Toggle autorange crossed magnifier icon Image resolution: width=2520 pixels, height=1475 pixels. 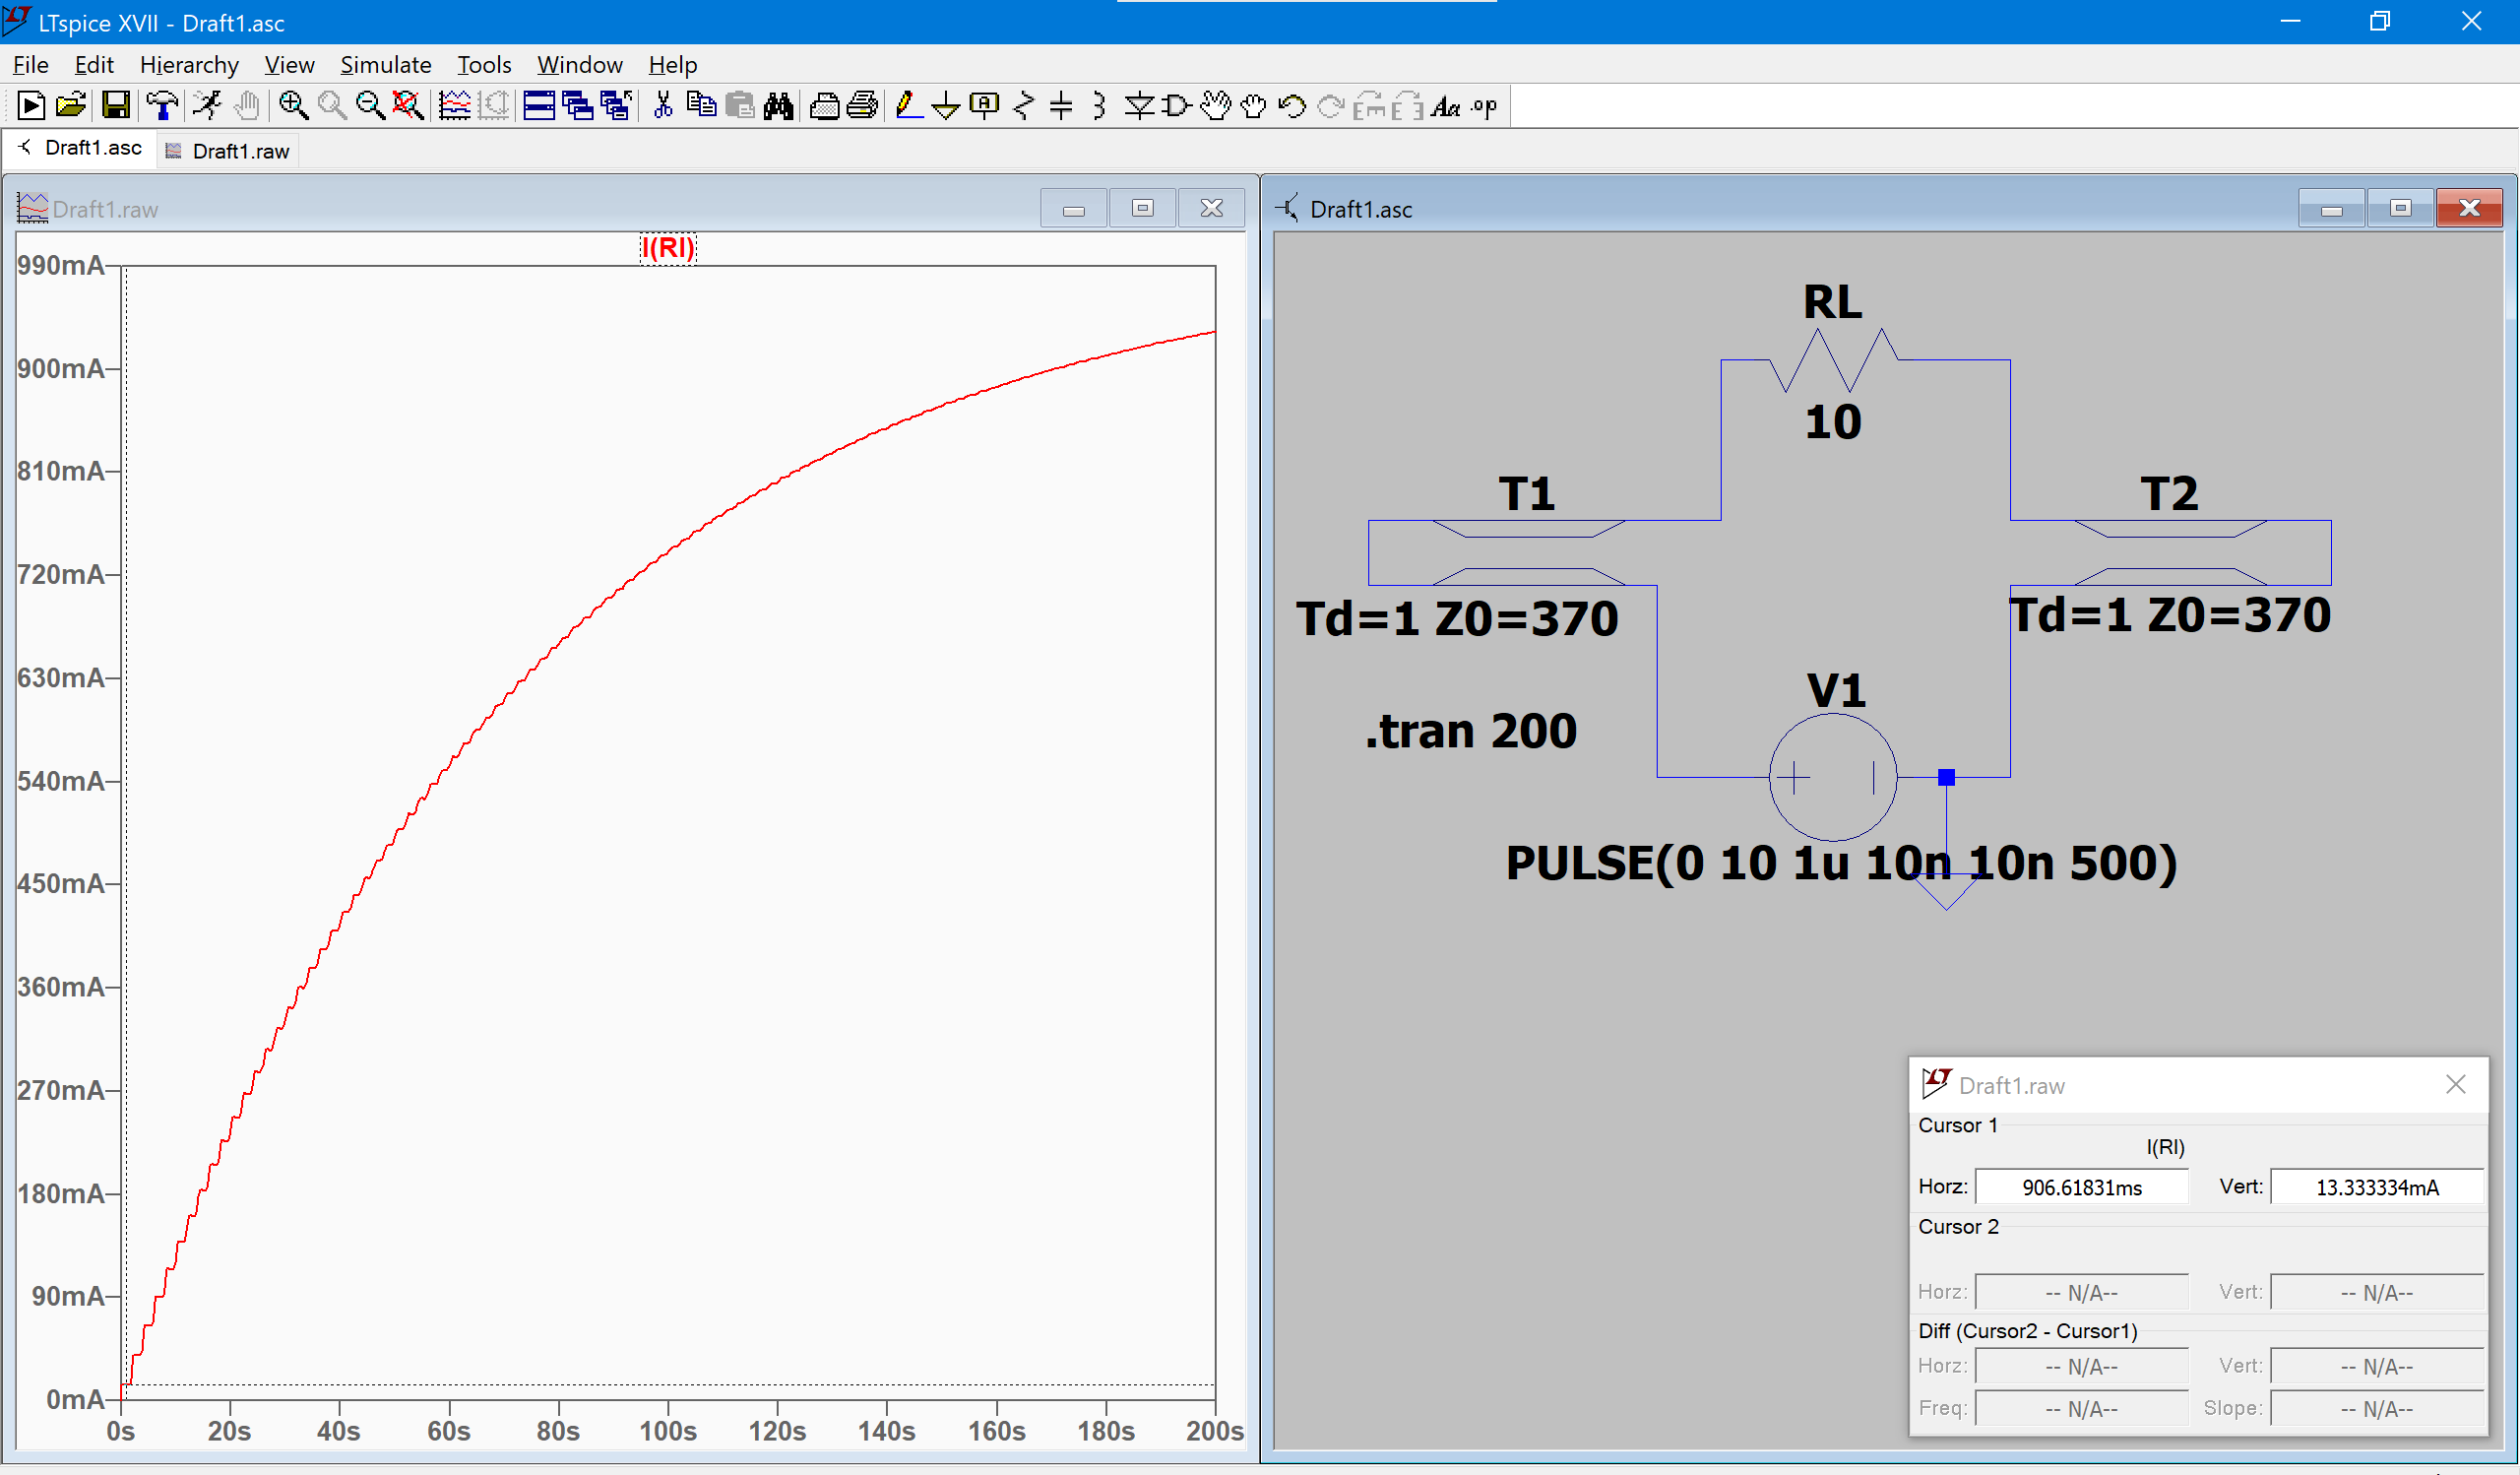pos(408,105)
